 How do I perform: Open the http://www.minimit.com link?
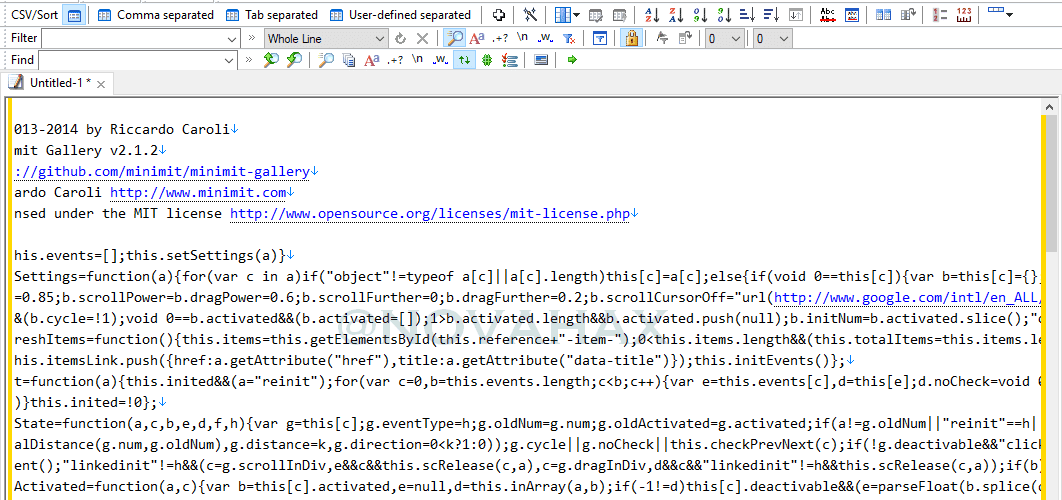(x=198, y=192)
